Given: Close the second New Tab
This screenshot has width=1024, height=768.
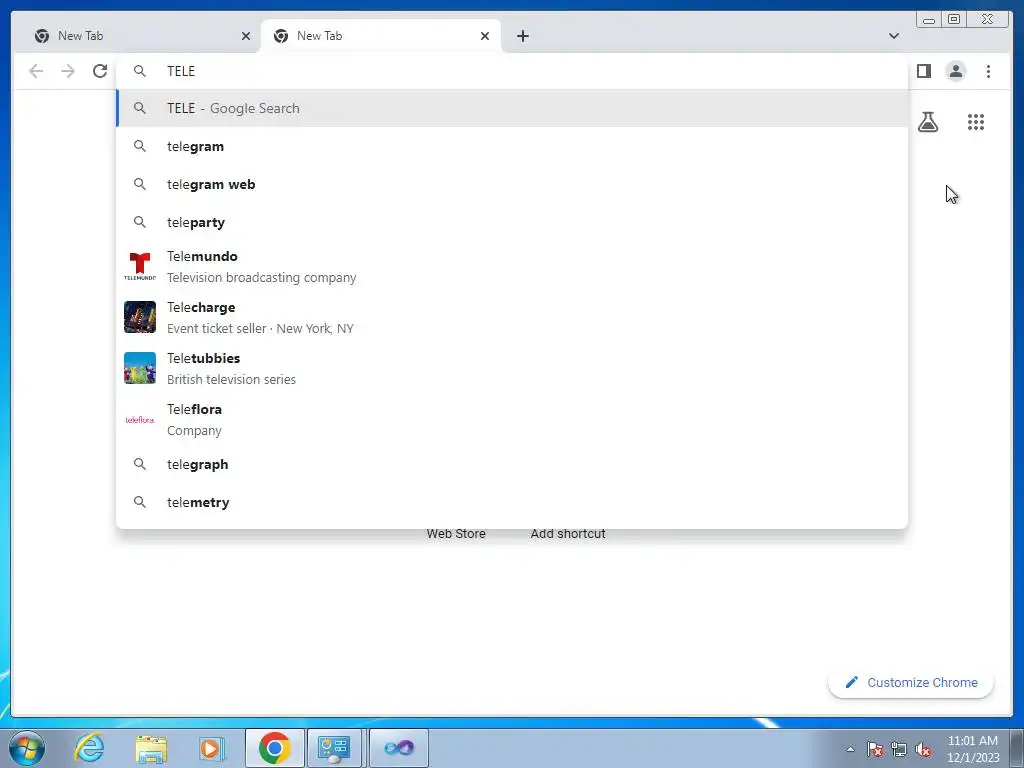Looking at the screenshot, I should 485,36.
